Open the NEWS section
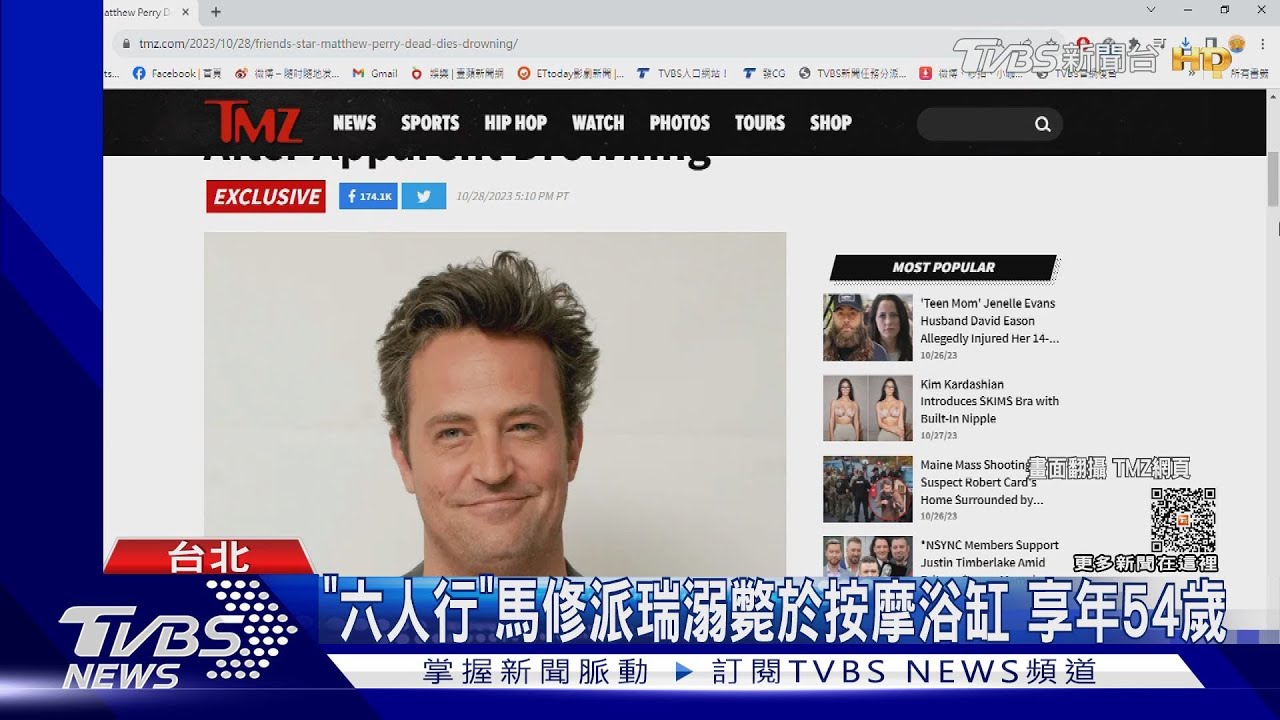 [354, 123]
